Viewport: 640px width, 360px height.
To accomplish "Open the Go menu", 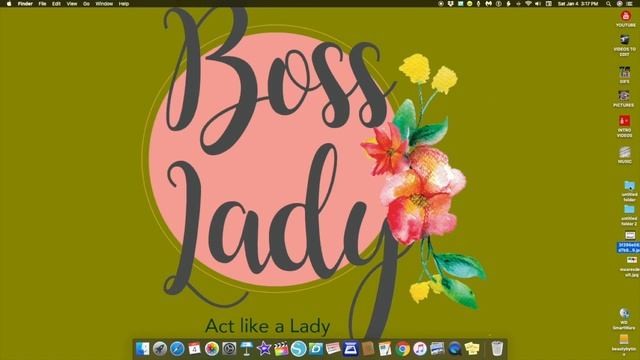I will (86, 4).
